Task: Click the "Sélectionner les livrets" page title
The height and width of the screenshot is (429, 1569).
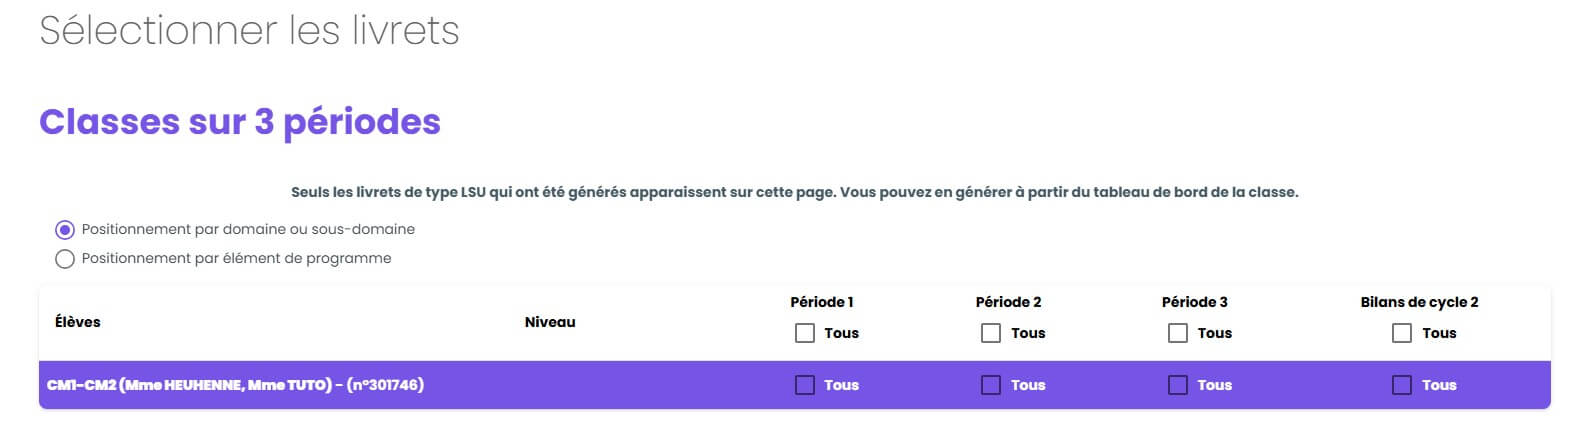Action: (x=249, y=31)
